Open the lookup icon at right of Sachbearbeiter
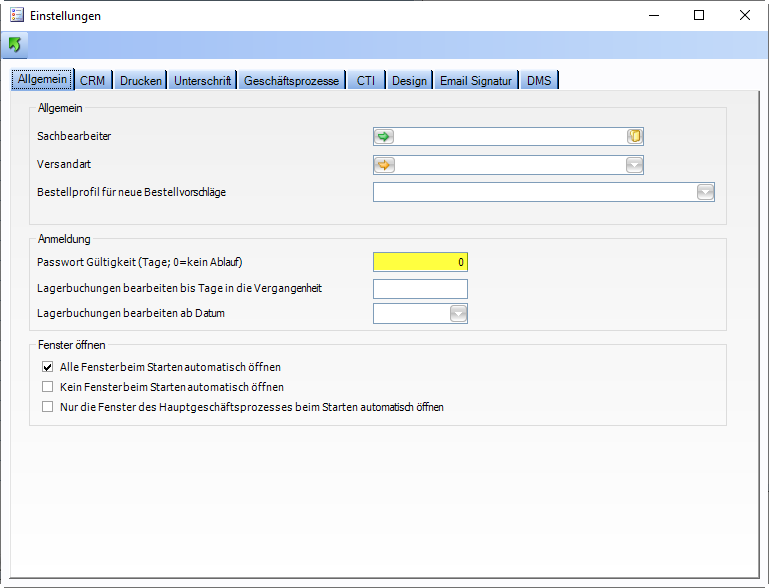Image resolution: width=769 pixels, height=588 pixels. (634, 137)
